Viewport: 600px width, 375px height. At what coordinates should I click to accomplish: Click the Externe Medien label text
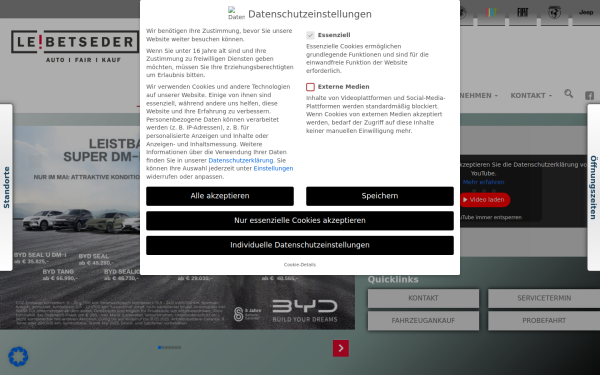343,87
